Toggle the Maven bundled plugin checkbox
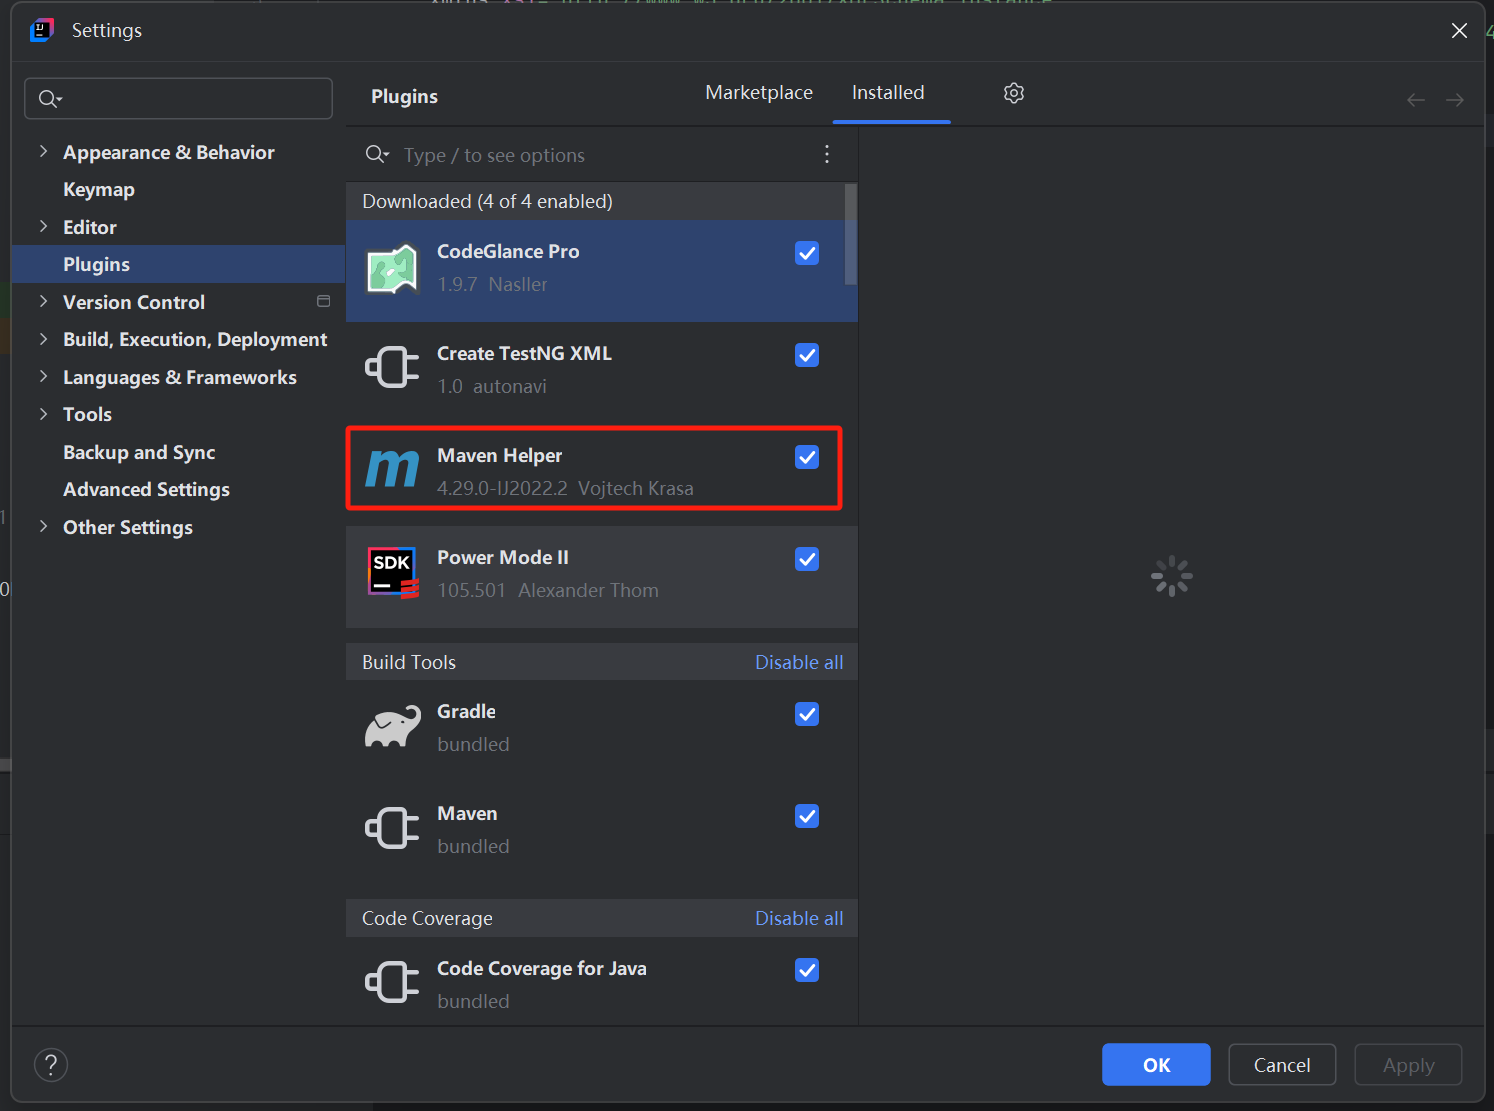 [807, 816]
